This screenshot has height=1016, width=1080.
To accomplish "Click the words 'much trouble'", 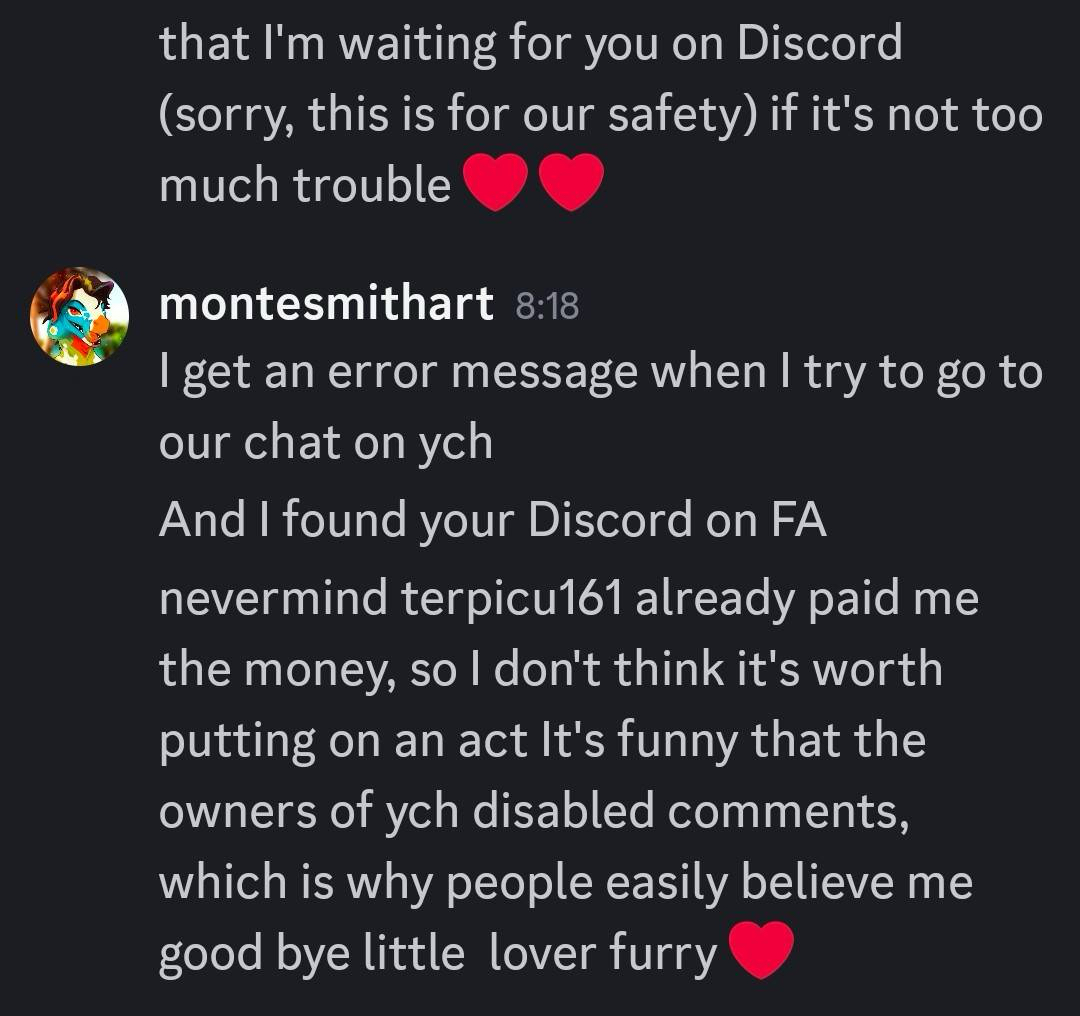I will point(305,186).
